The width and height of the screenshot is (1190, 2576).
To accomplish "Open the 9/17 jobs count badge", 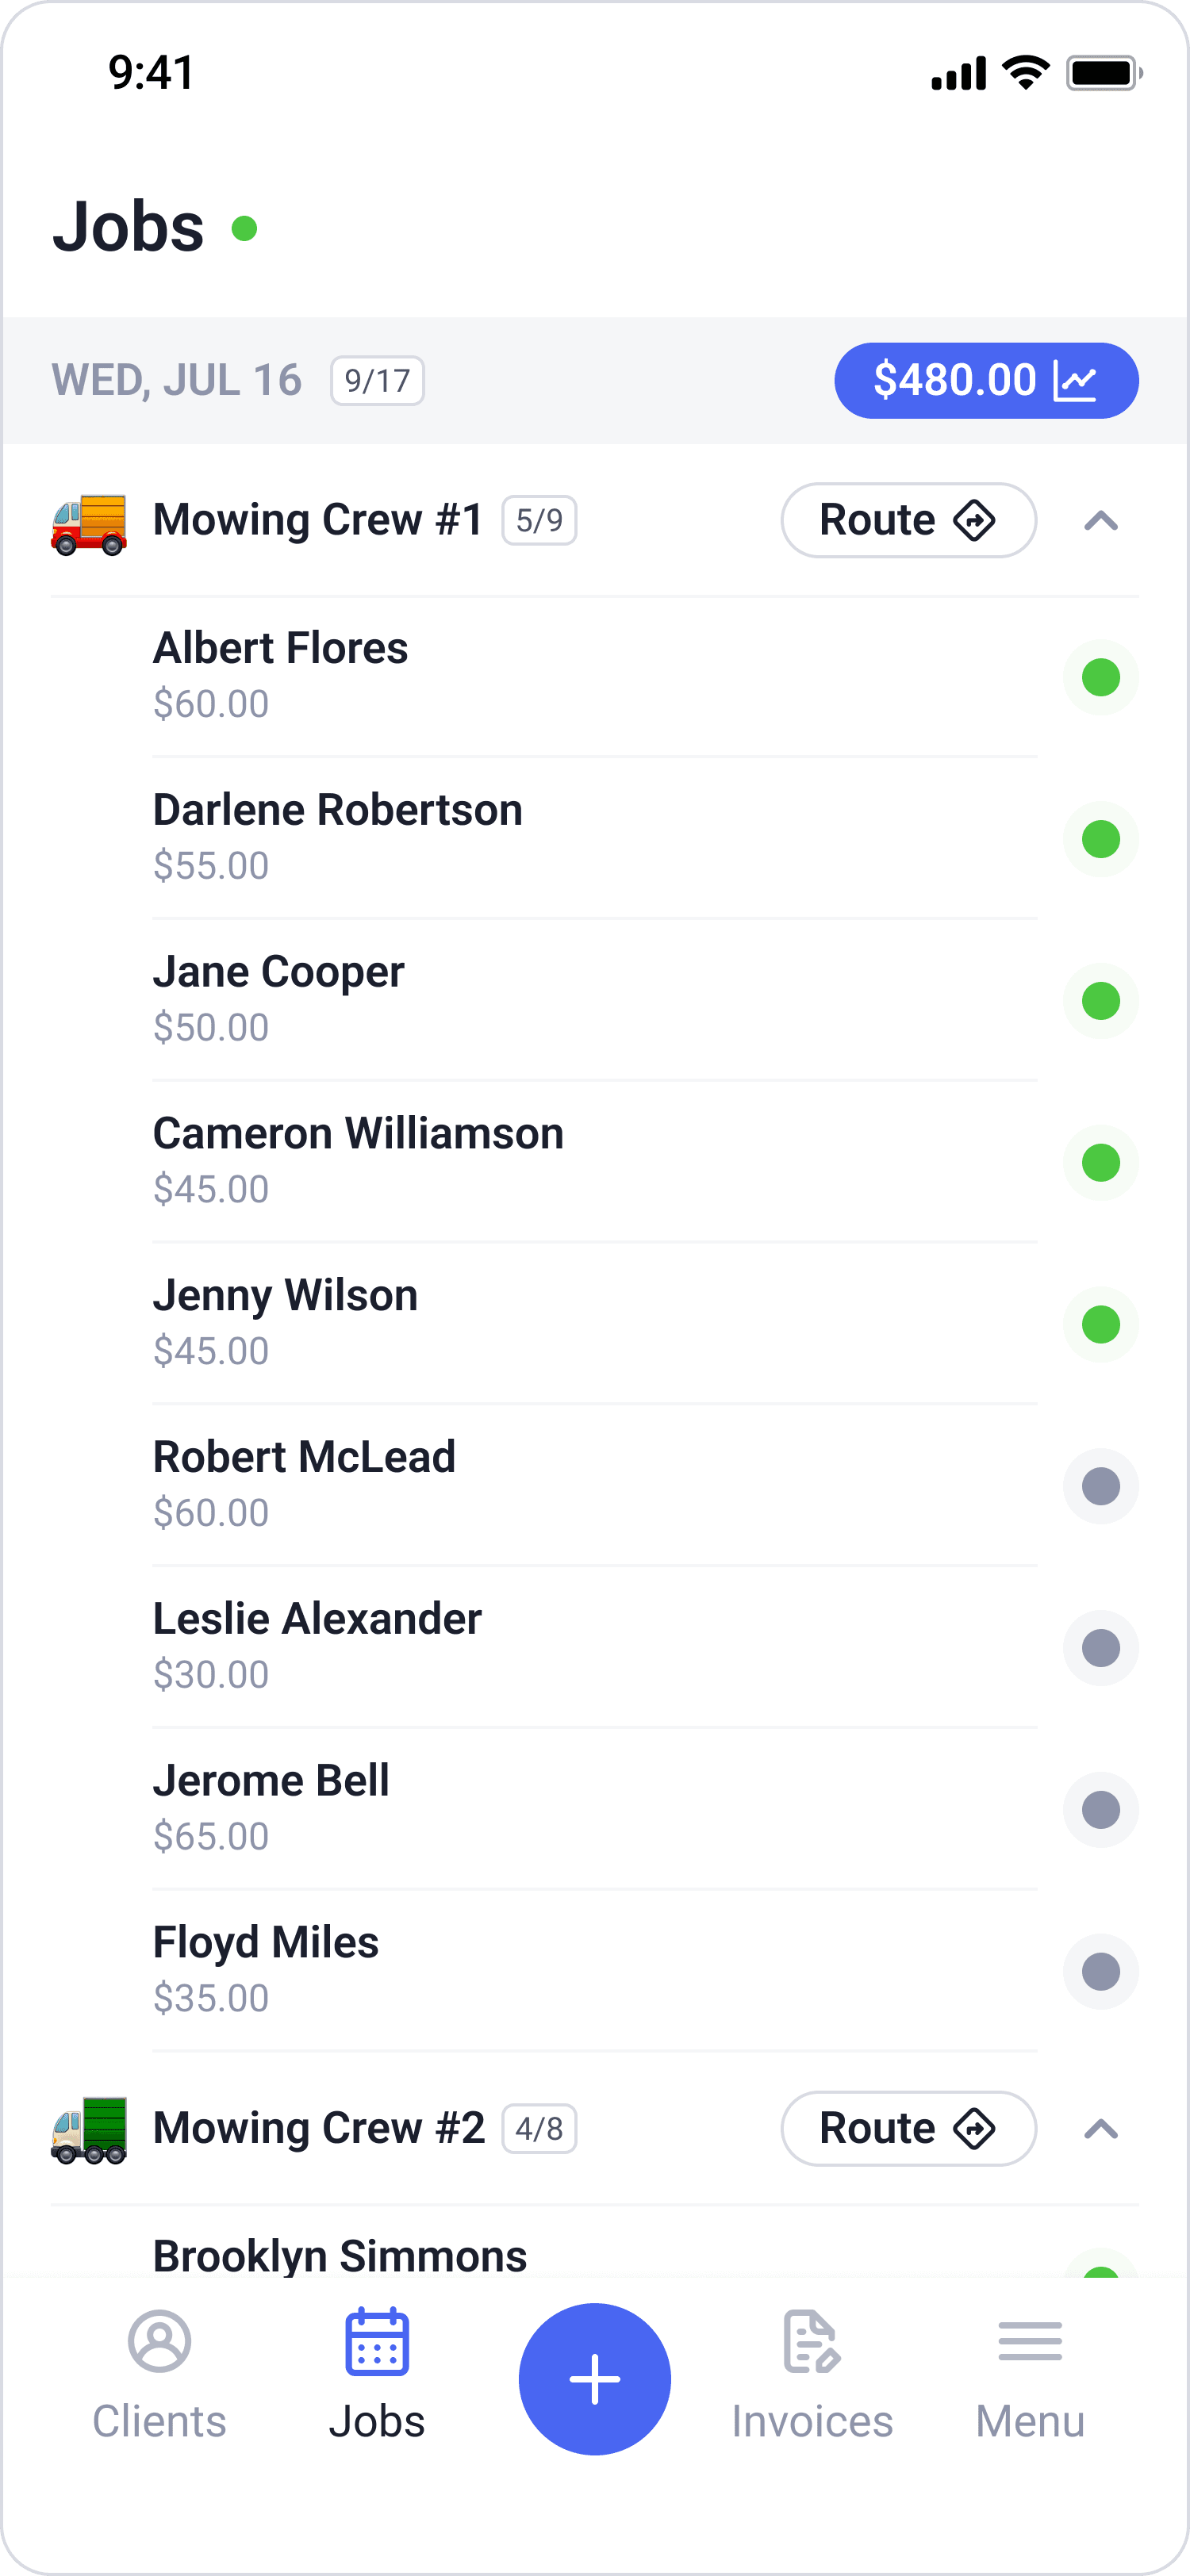I will [377, 381].
